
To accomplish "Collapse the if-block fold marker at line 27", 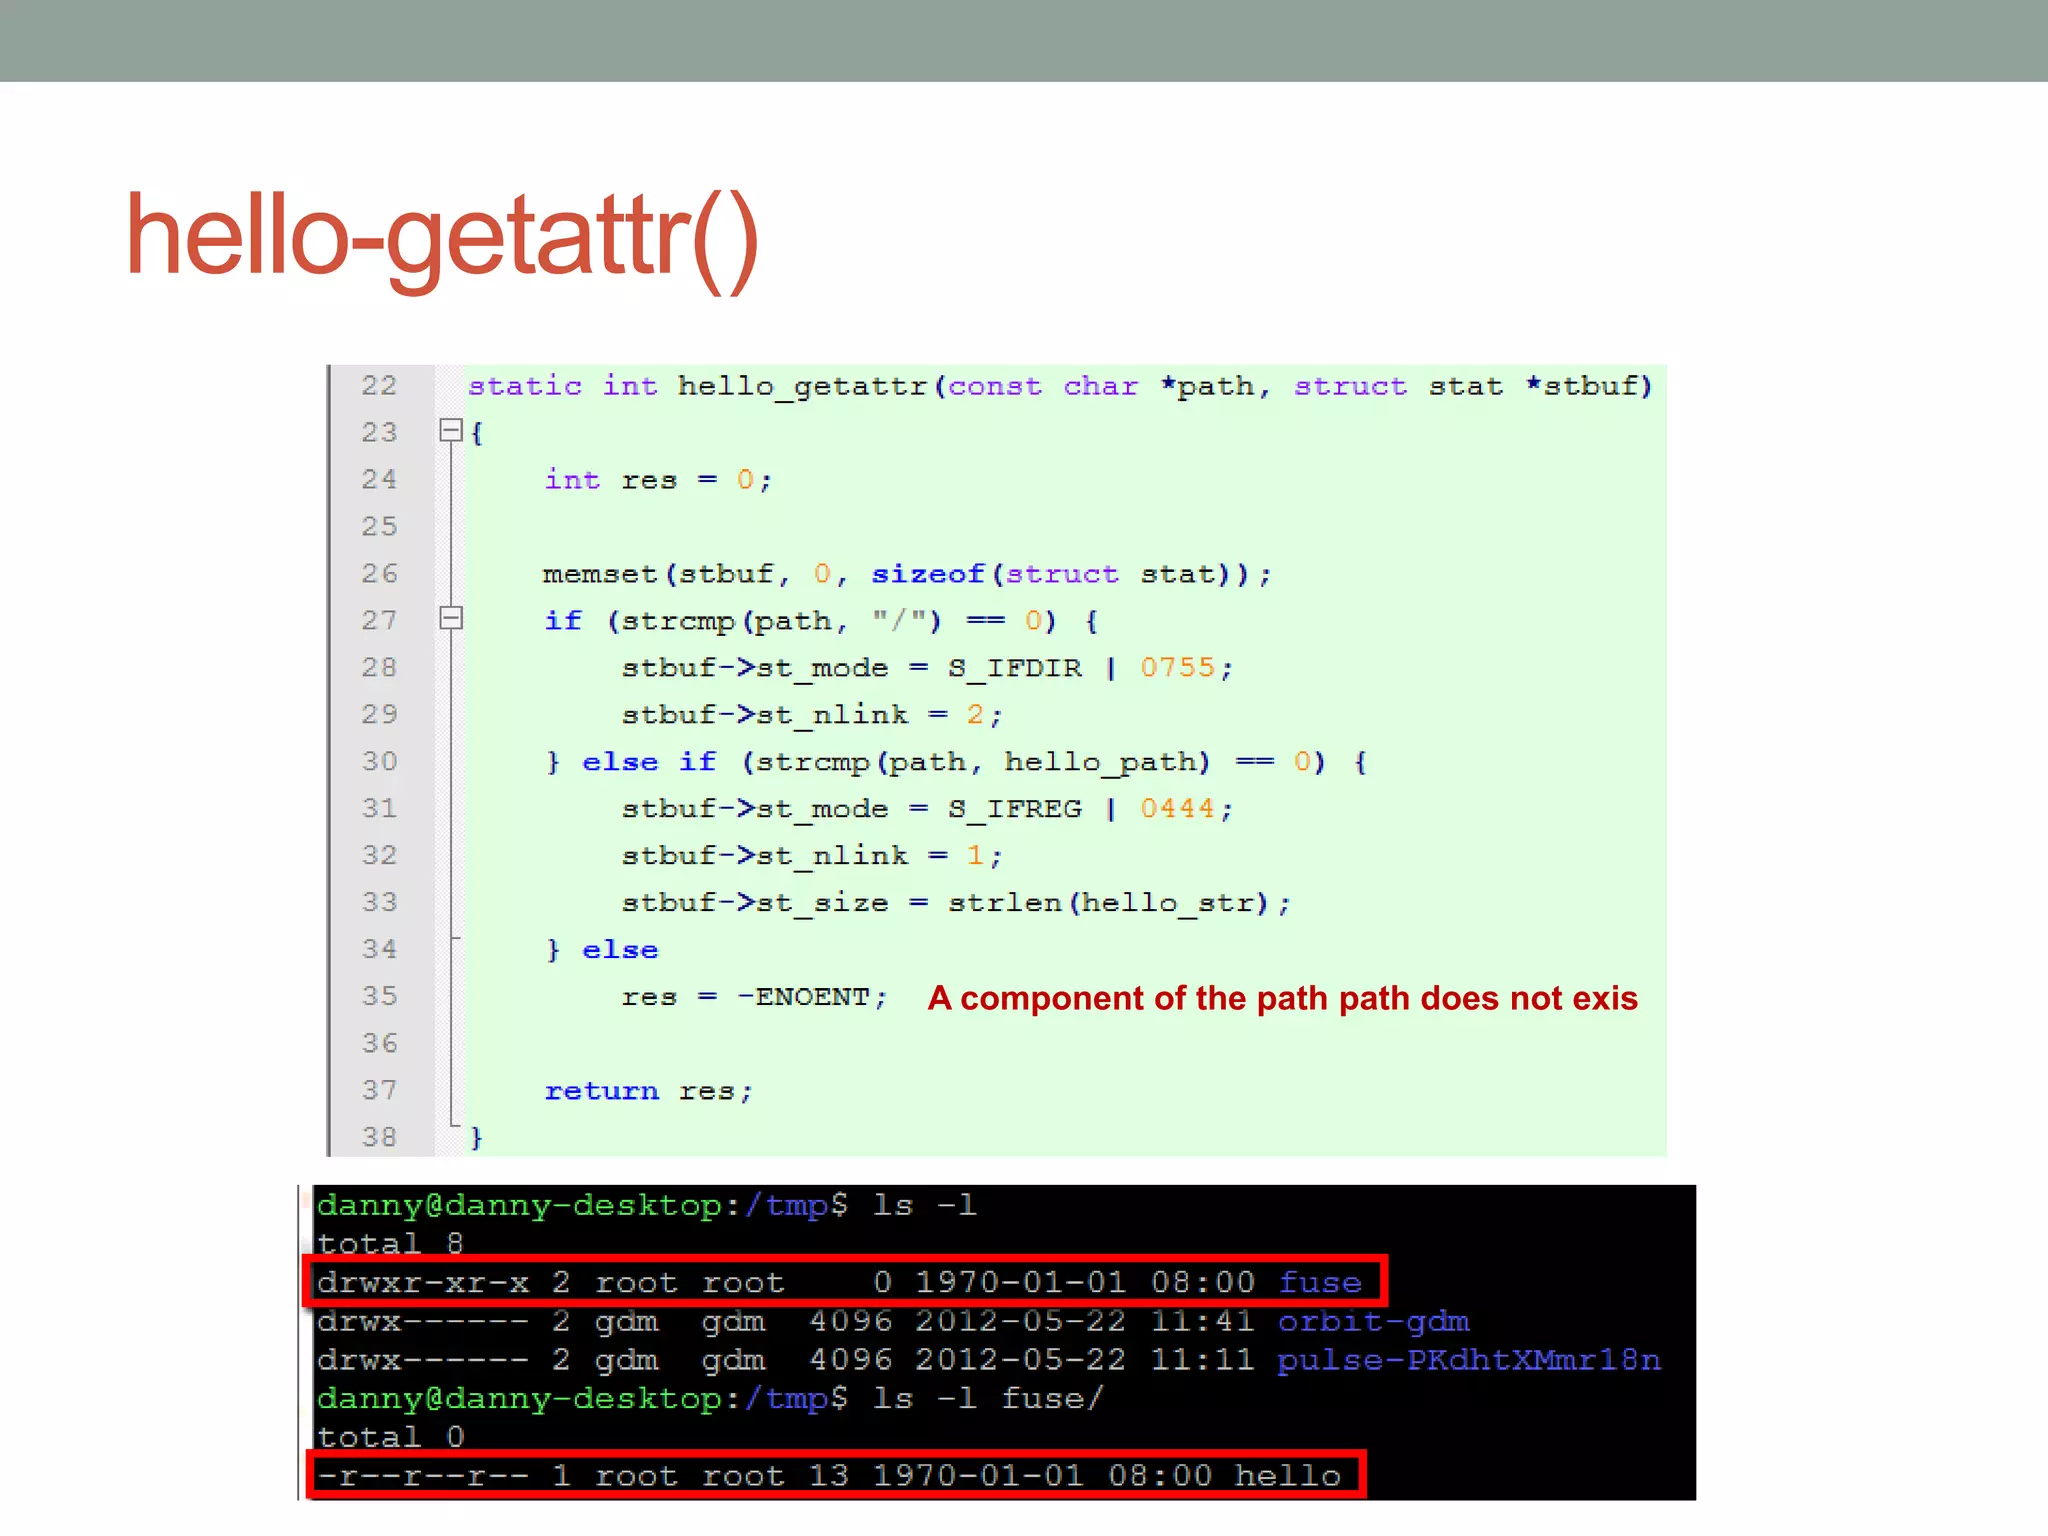I will pos(451,619).
